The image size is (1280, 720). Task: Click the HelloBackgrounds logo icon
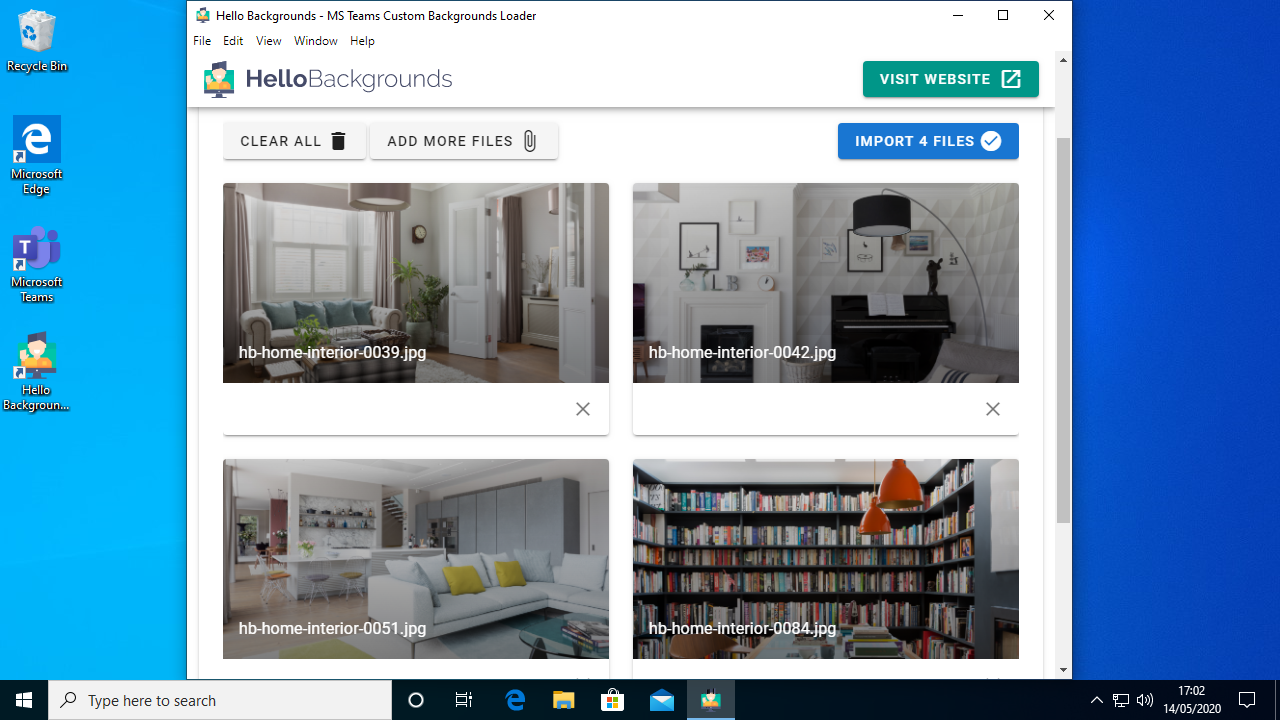[x=219, y=79]
